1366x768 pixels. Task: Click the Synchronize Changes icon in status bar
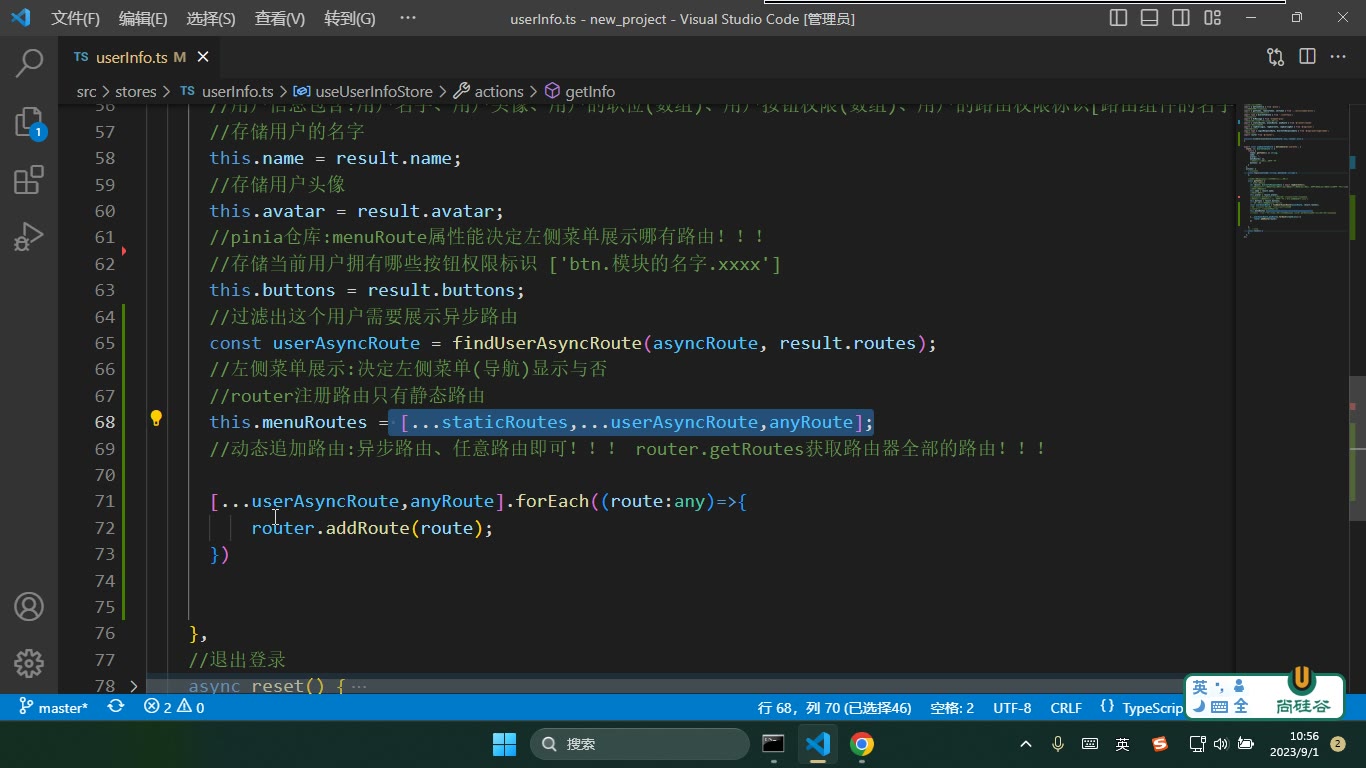point(116,707)
